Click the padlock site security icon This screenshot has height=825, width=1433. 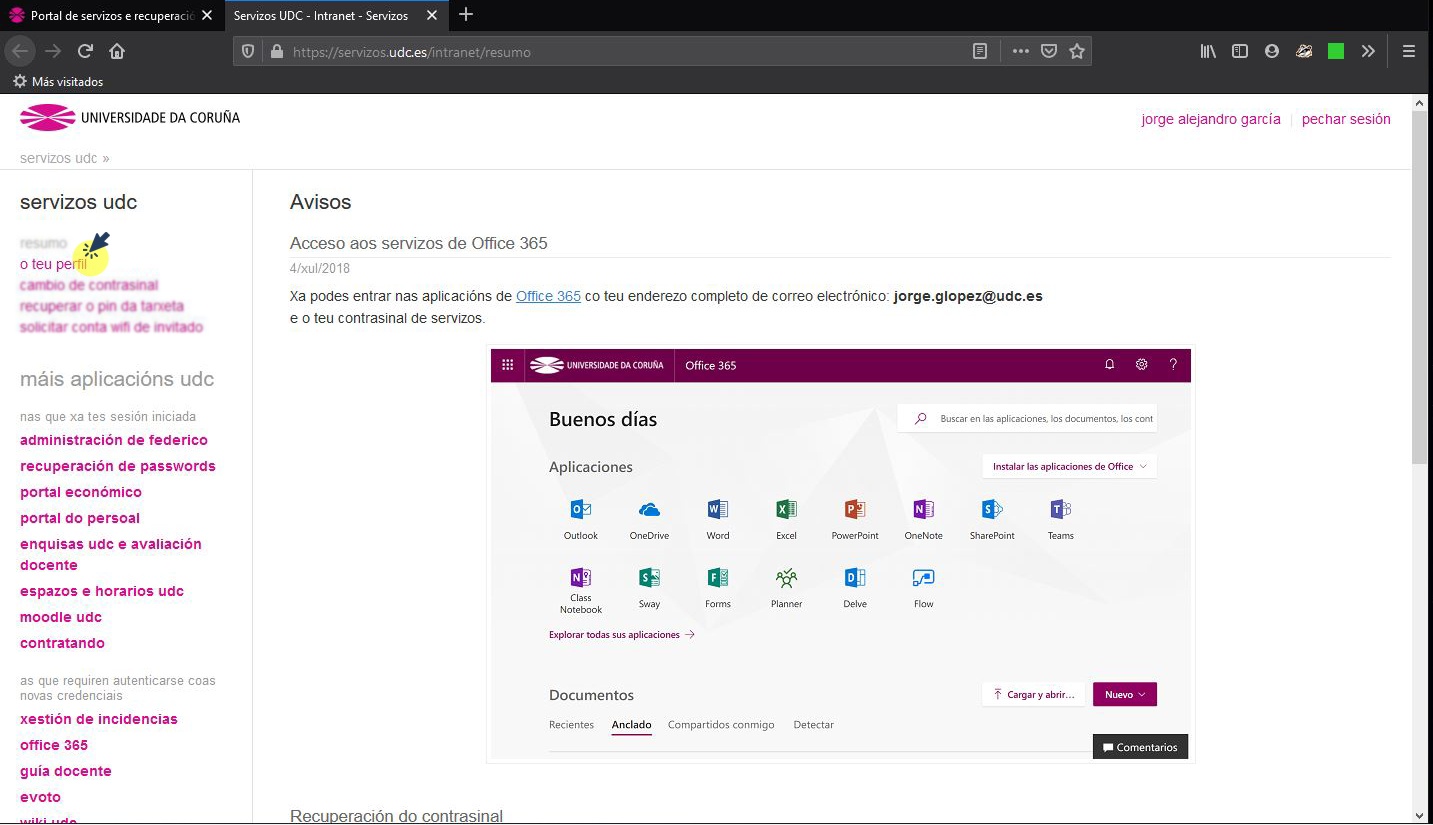pyautogui.click(x=277, y=52)
